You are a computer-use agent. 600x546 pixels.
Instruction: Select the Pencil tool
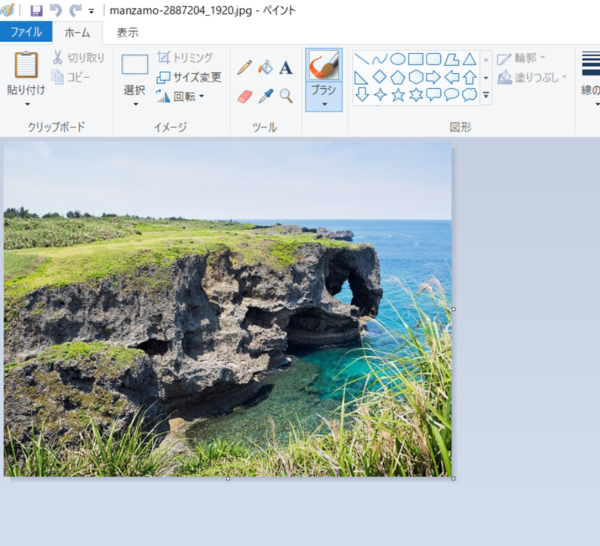coord(245,67)
